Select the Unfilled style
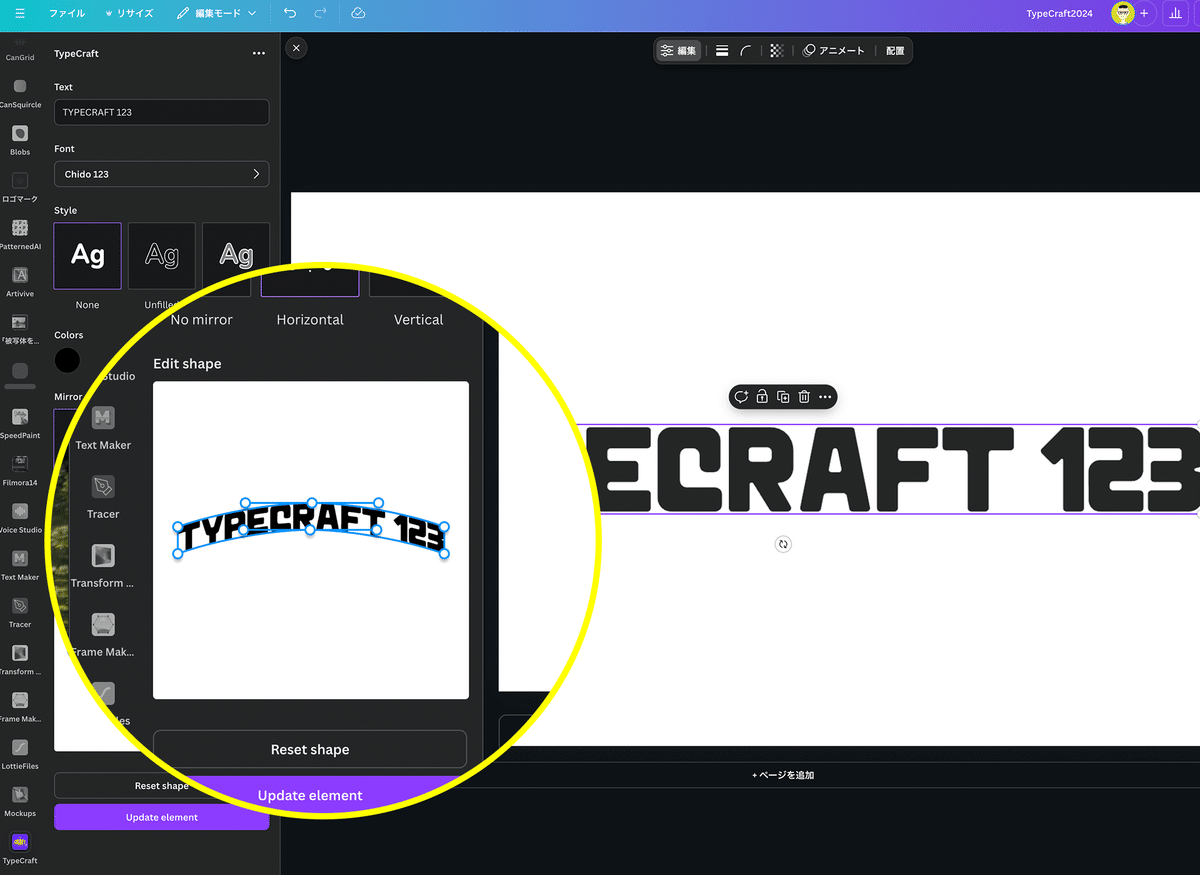Screen dimensions: 1200x875 (x=161, y=255)
